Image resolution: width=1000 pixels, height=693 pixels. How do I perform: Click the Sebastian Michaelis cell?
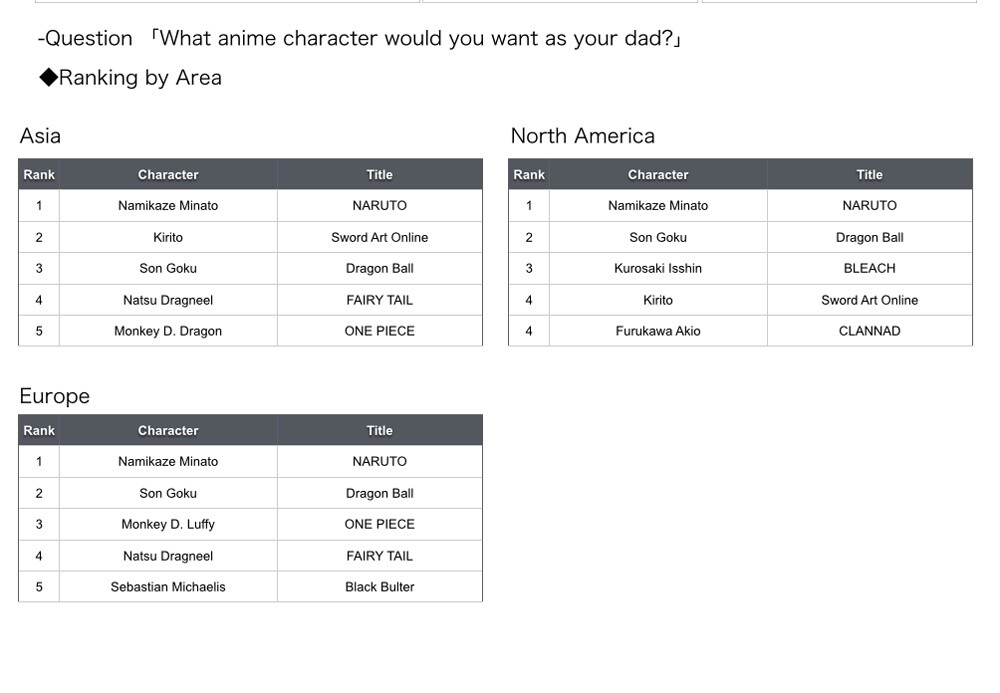168,587
